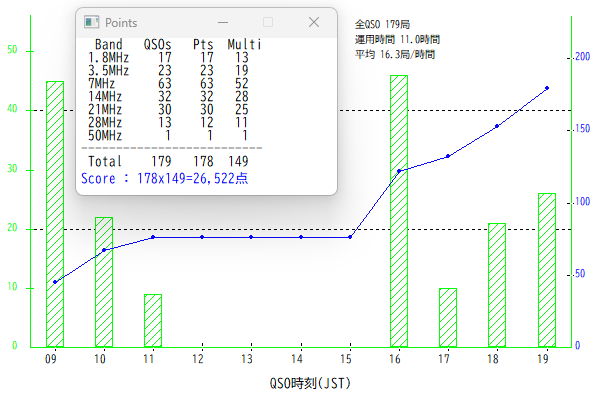Minimize the Points window
Image resolution: width=606 pixels, height=394 pixels.
tap(223, 22)
